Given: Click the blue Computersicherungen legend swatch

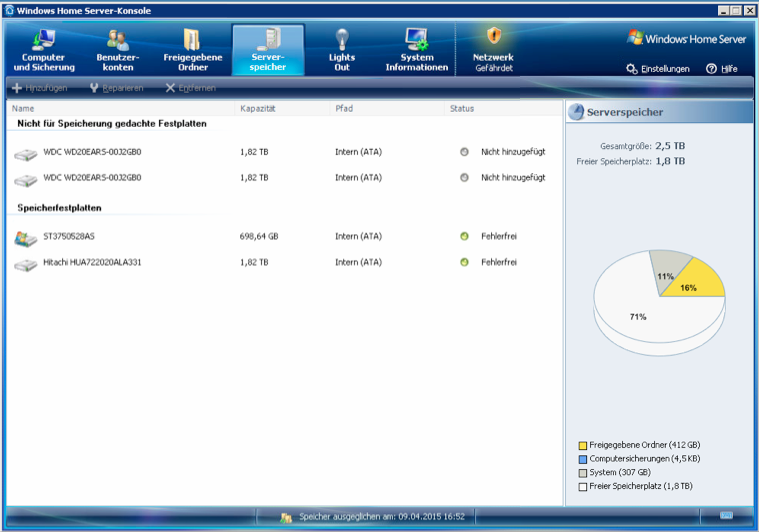Looking at the screenshot, I should (x=583, y=459).
